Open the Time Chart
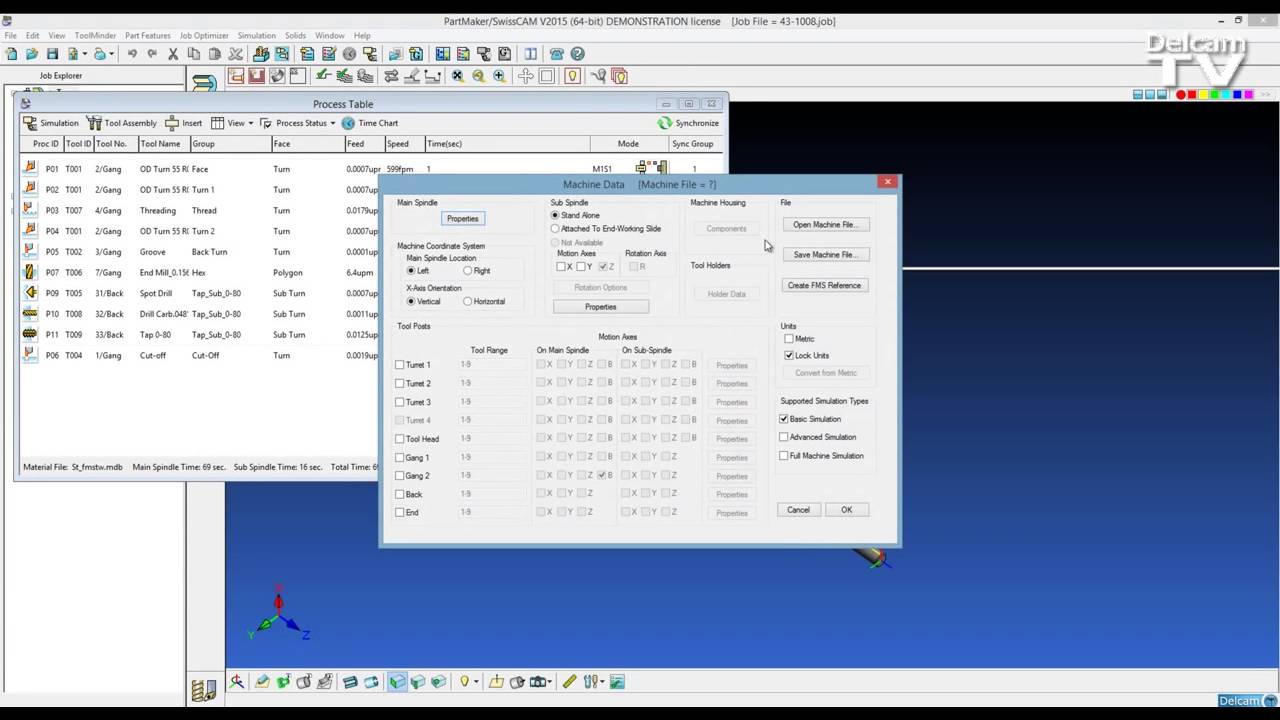1280x720 pixels. tap(370, 123)
